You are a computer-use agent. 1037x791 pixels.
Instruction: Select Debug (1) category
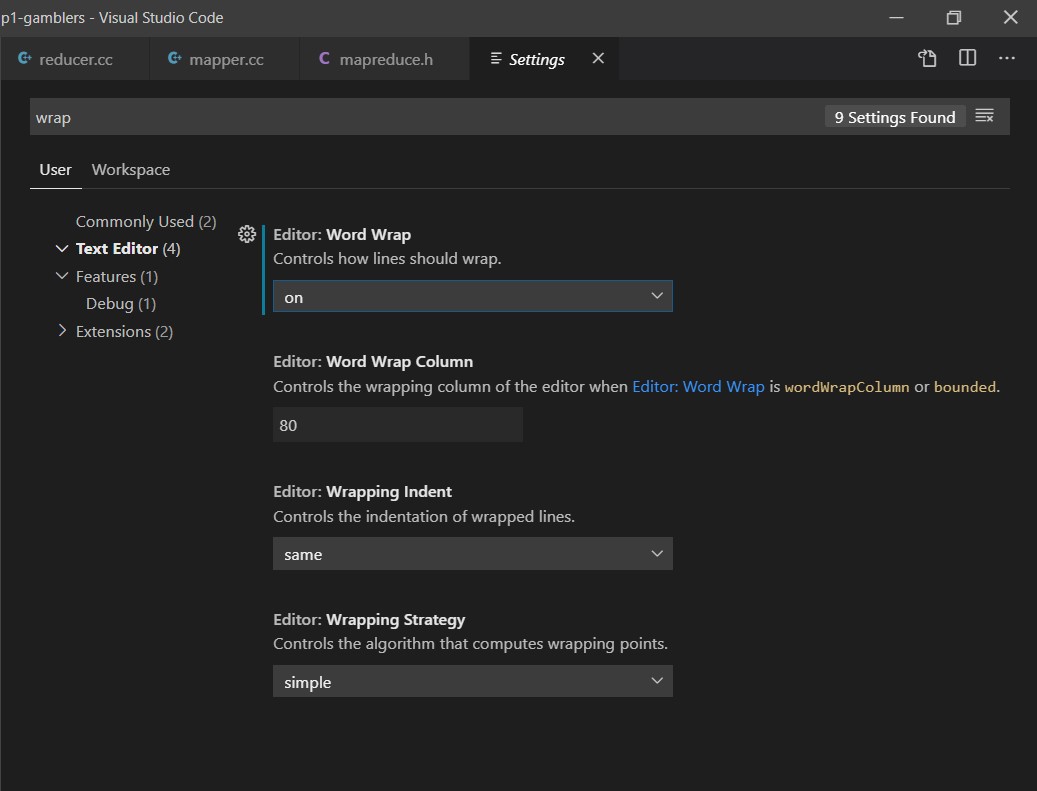point(121,304)
